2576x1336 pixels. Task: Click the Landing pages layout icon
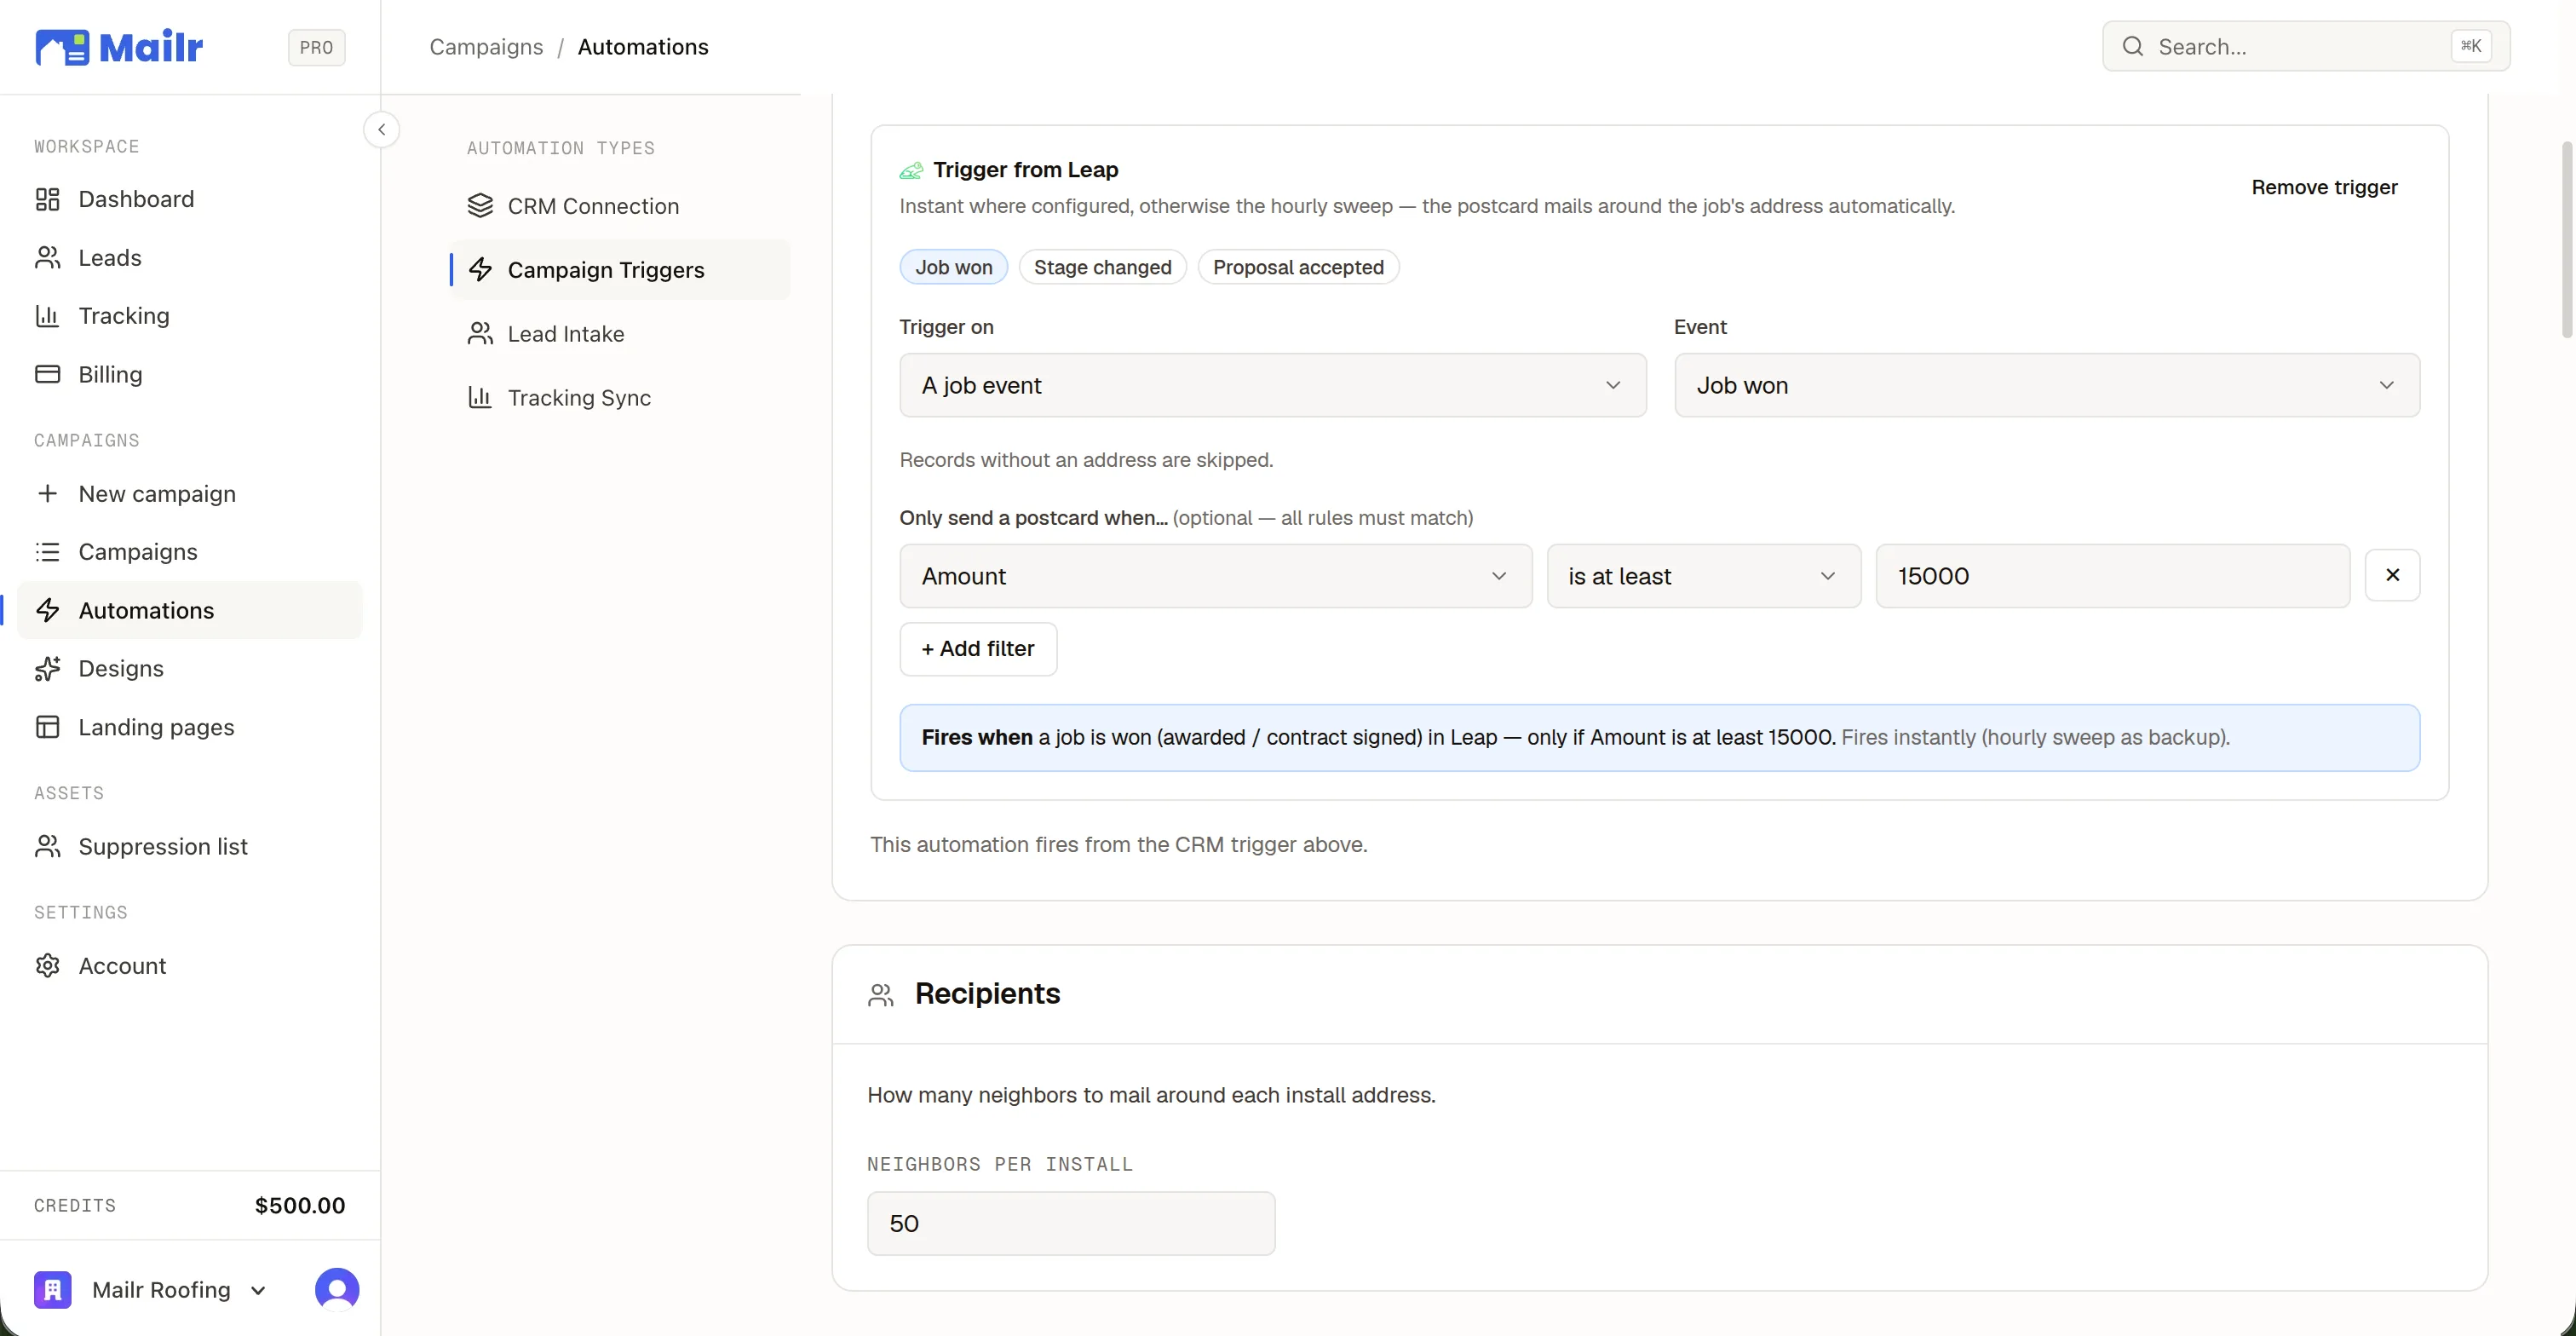click(47, 727)
